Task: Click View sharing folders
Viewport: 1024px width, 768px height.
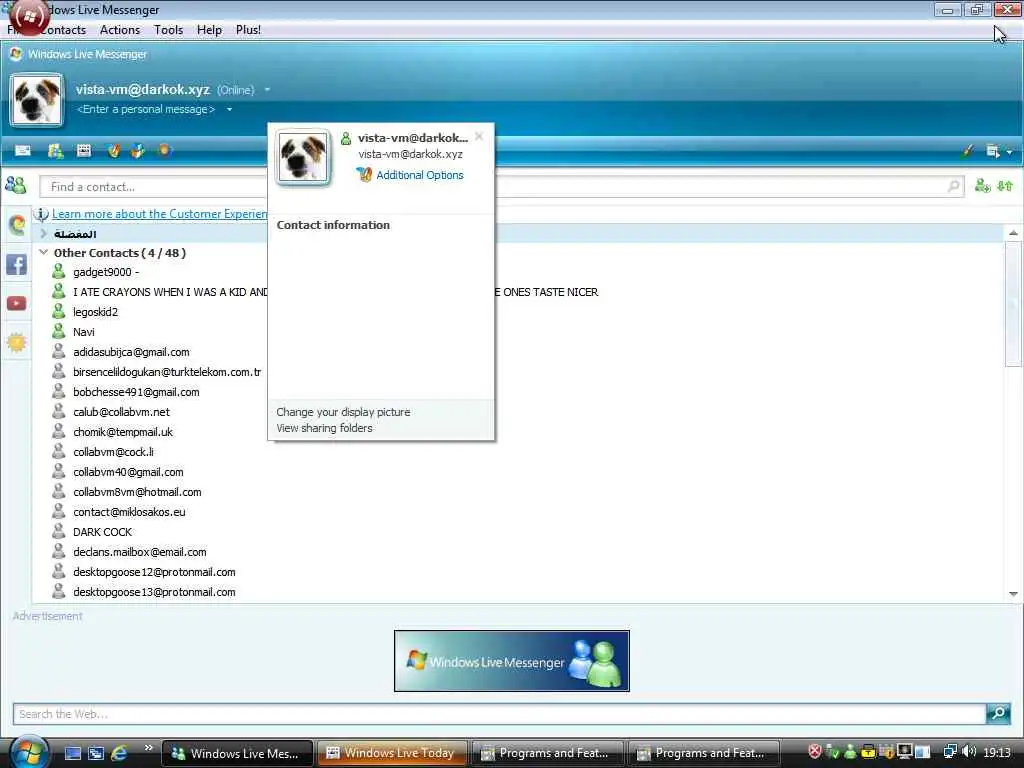Action: [324, 428]
